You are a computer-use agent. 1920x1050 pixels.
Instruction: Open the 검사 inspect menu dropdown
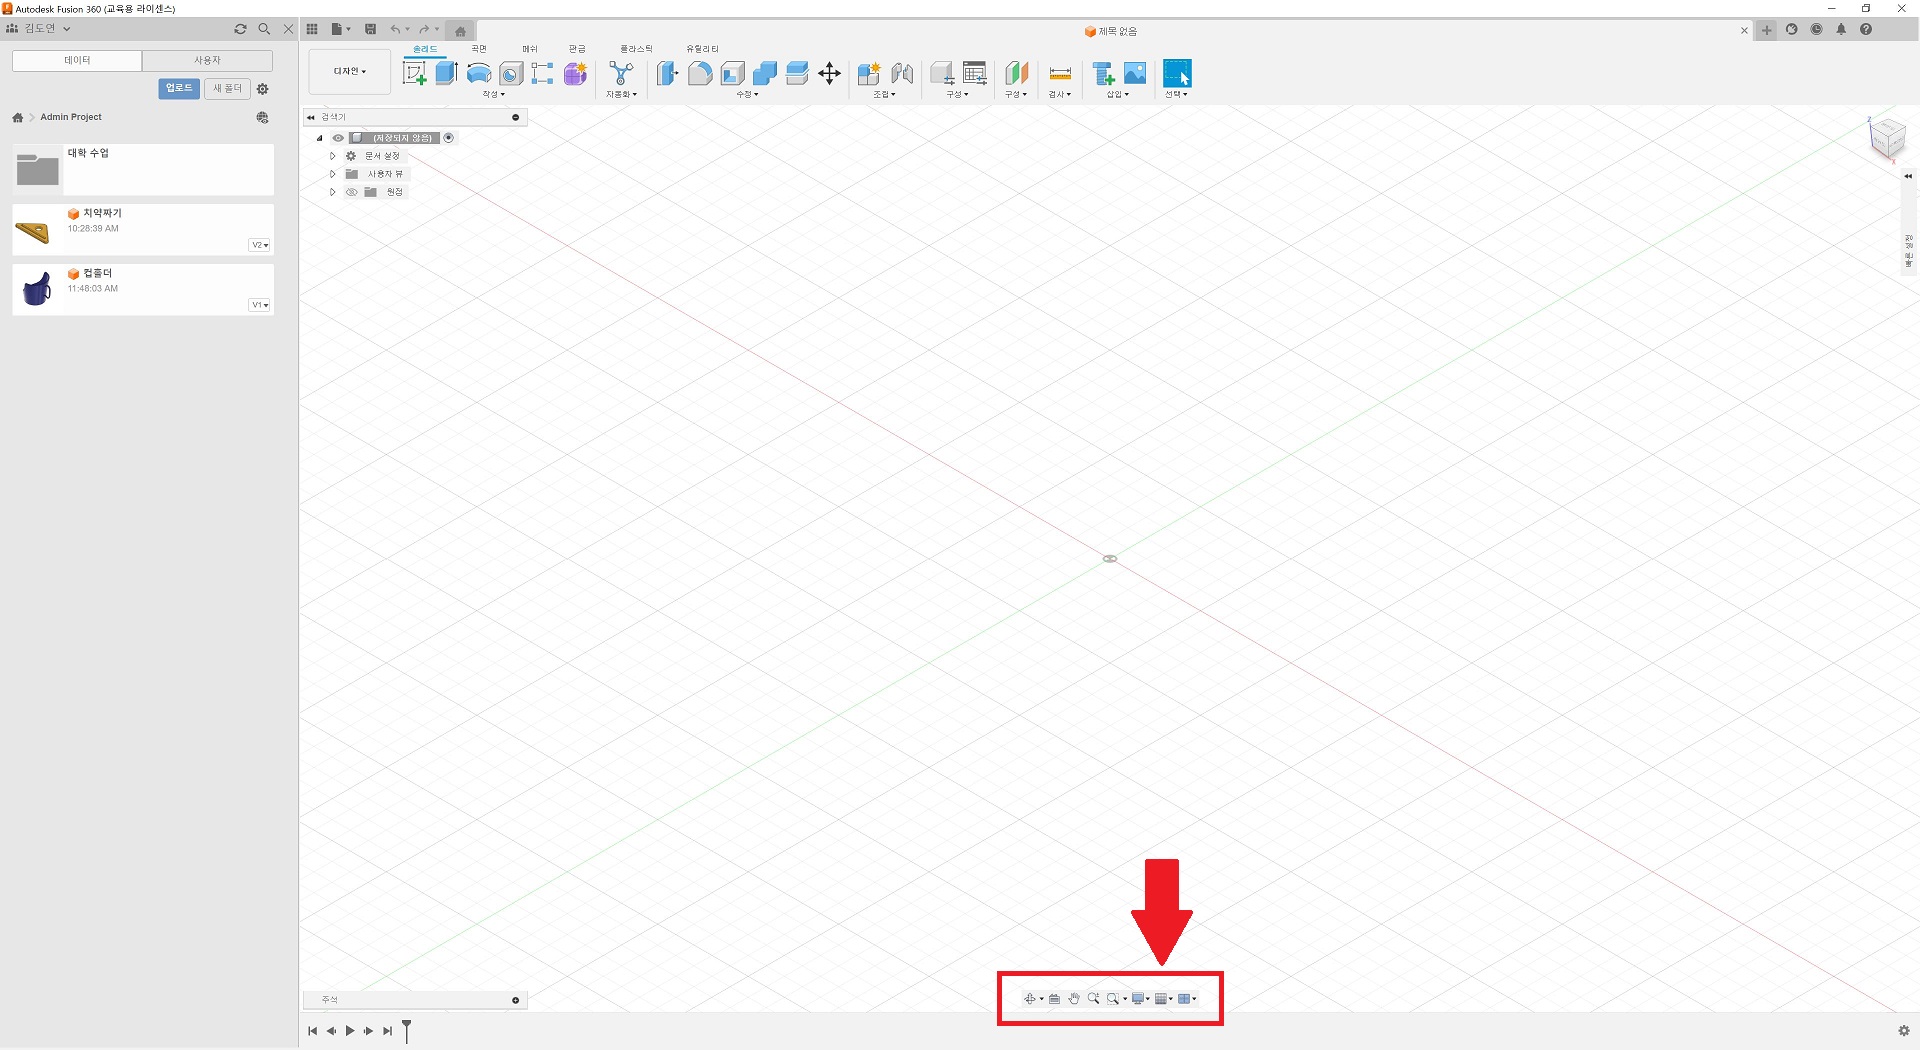(1059, 94)
